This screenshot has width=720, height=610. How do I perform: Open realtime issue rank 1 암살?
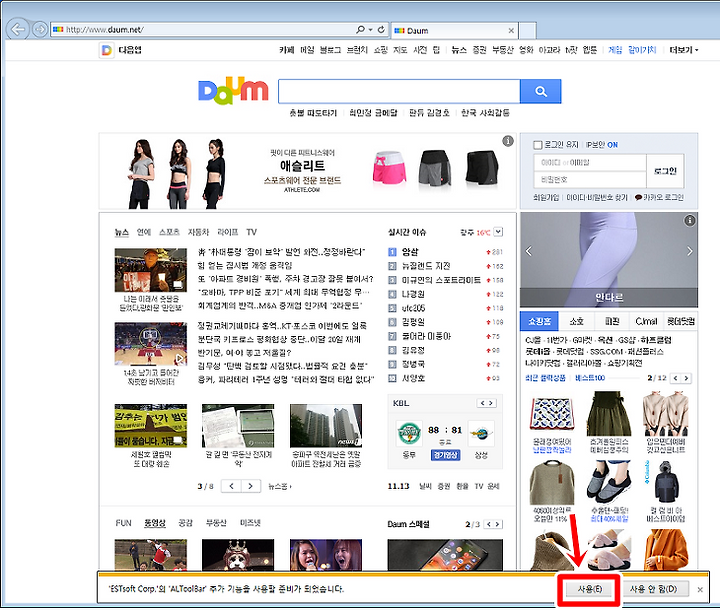(410, 252)
